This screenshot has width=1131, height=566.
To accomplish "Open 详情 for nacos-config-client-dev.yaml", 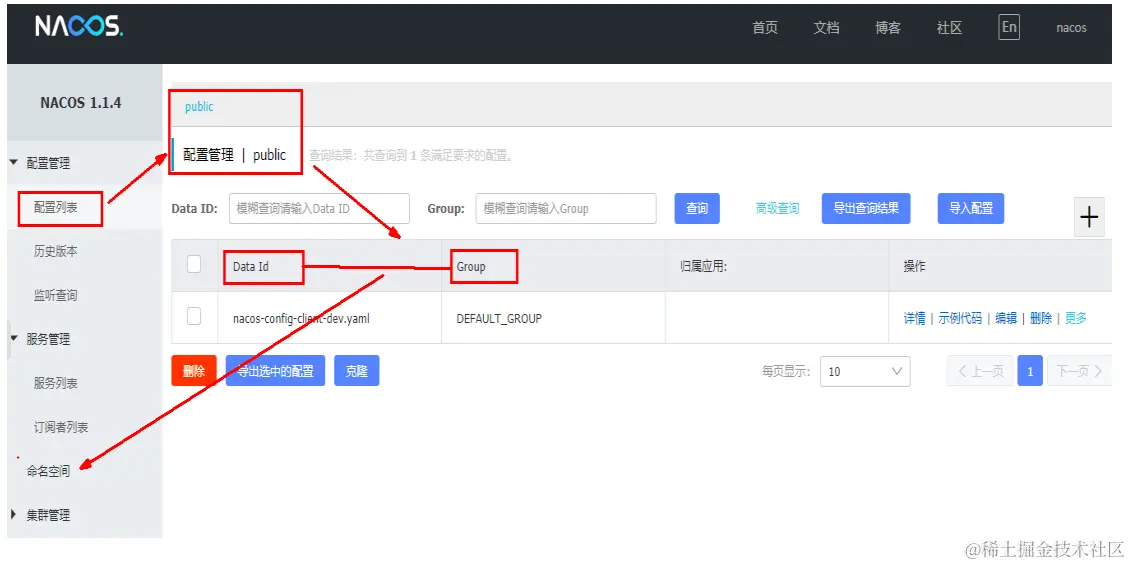I will (x=915, y=318).
